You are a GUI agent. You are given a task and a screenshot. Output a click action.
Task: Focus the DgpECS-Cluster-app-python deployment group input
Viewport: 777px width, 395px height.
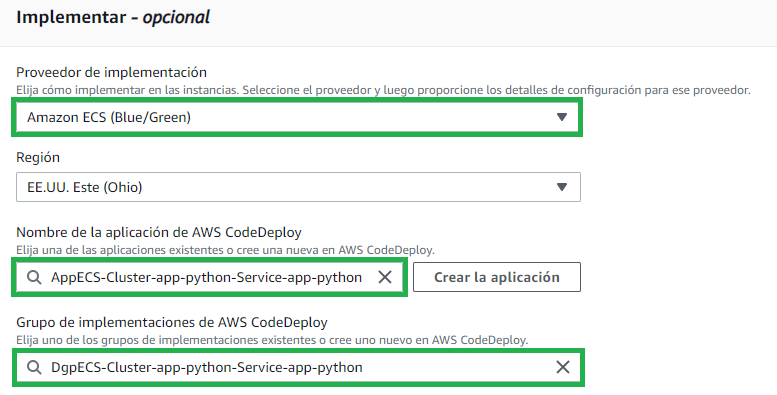[x=298, y=367]
